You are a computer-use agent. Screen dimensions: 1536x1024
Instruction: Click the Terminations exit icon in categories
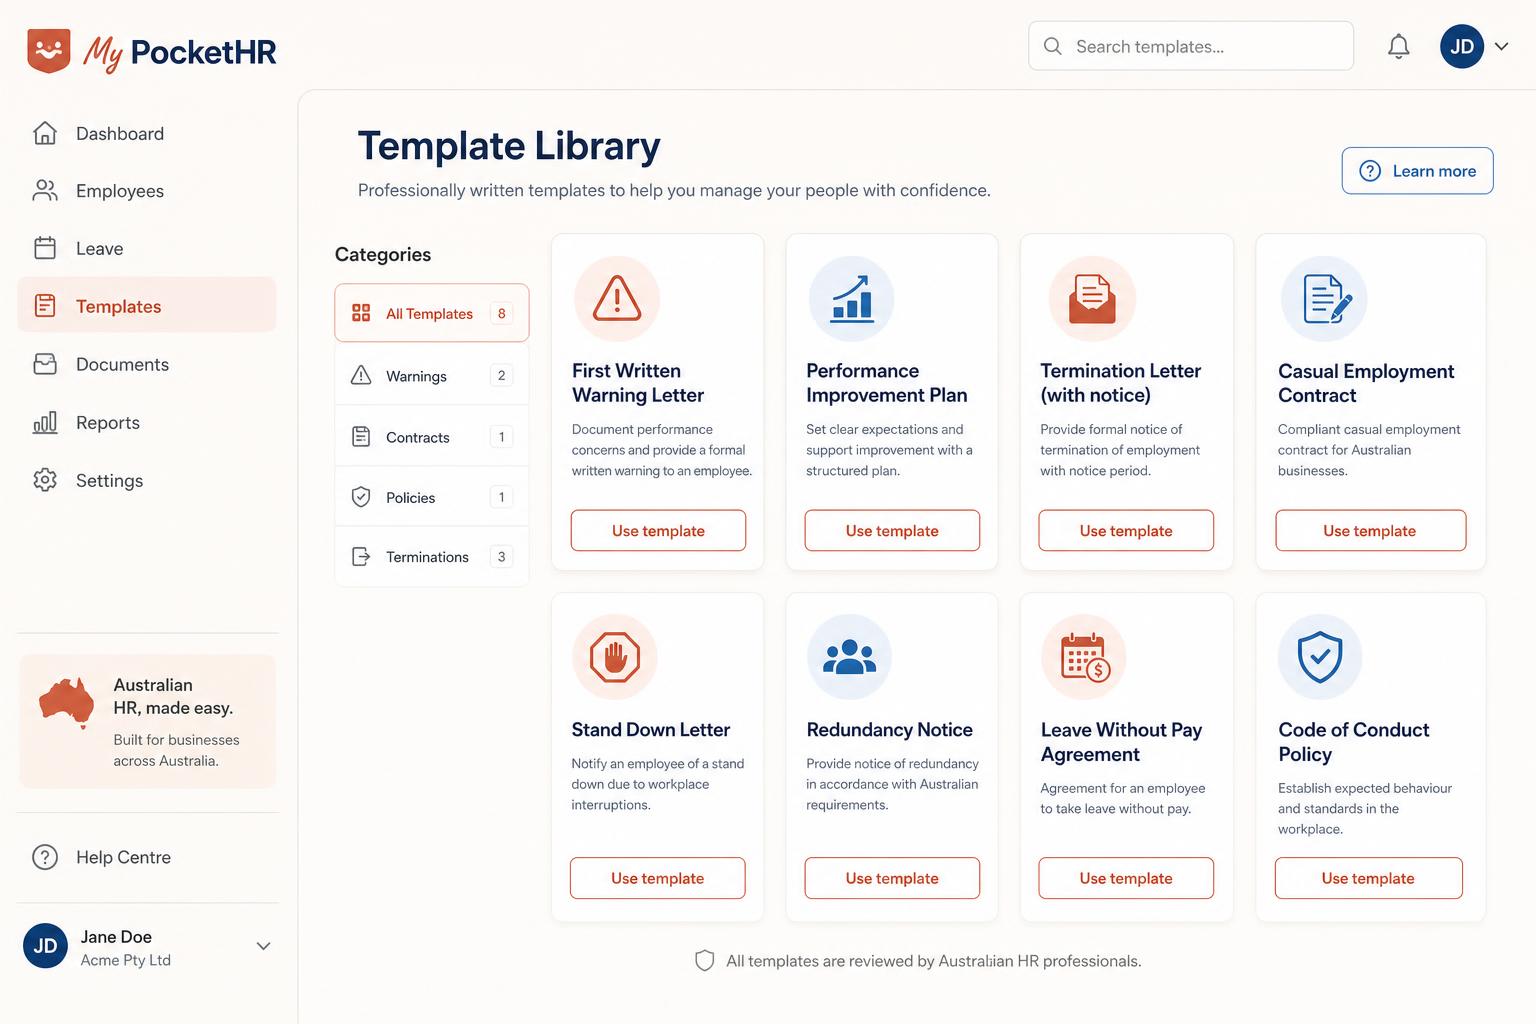[x=361, y=557]
